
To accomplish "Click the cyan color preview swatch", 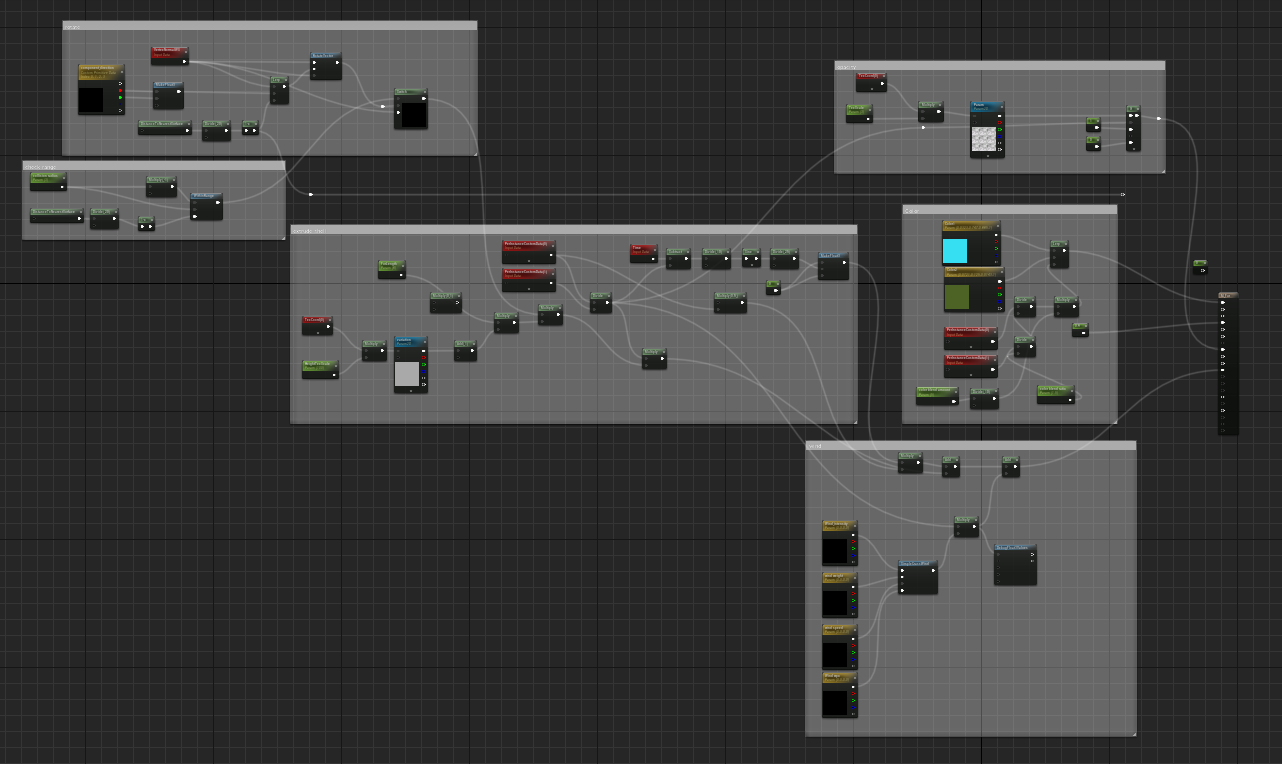I will click(x=955, y=250).
